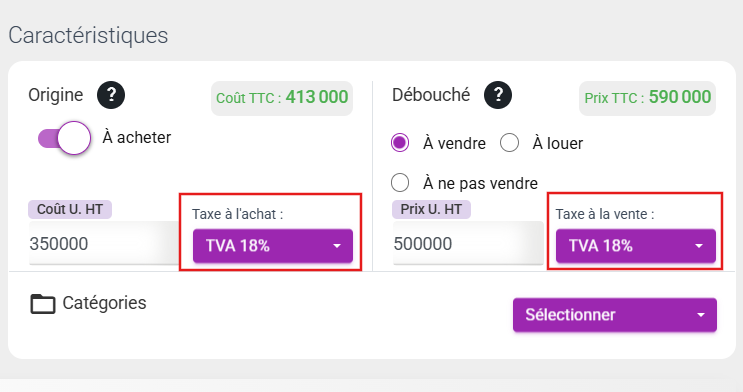Click the Catégories label text
Image resolution: width=743 pixels, height=392 pixels.
coord(104,303)
